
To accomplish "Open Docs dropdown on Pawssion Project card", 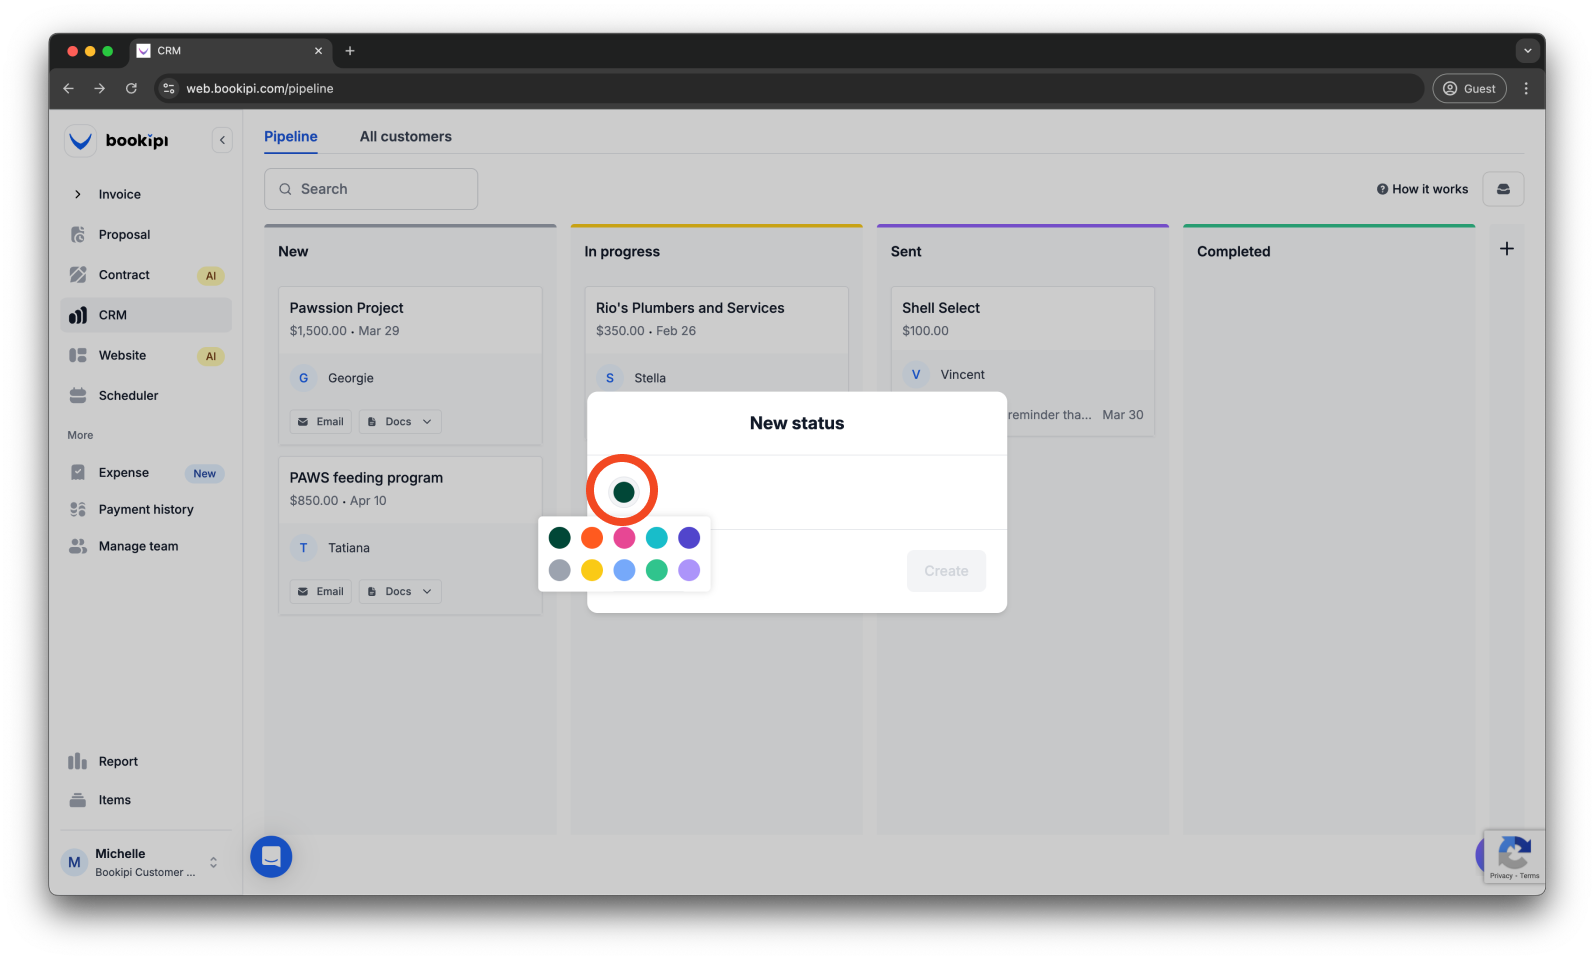I will pos(400,422).
